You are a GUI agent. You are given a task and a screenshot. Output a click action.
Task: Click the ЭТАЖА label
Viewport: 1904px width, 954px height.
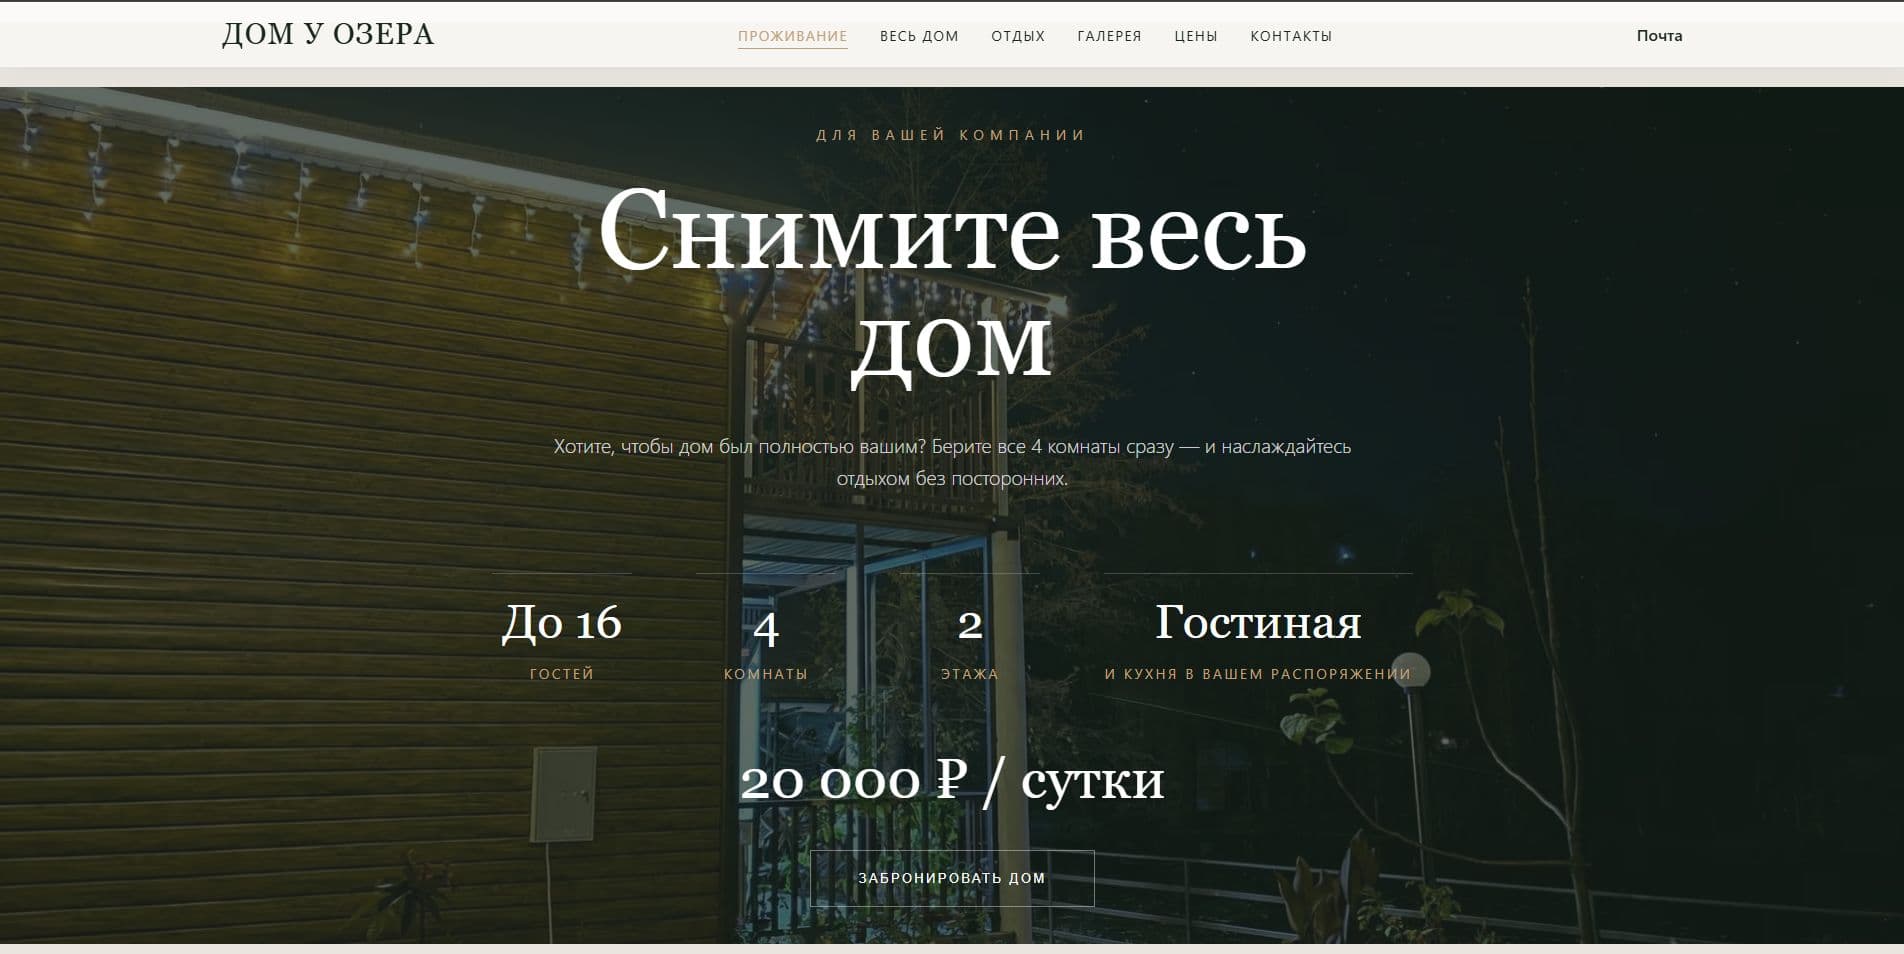point(970,674)
